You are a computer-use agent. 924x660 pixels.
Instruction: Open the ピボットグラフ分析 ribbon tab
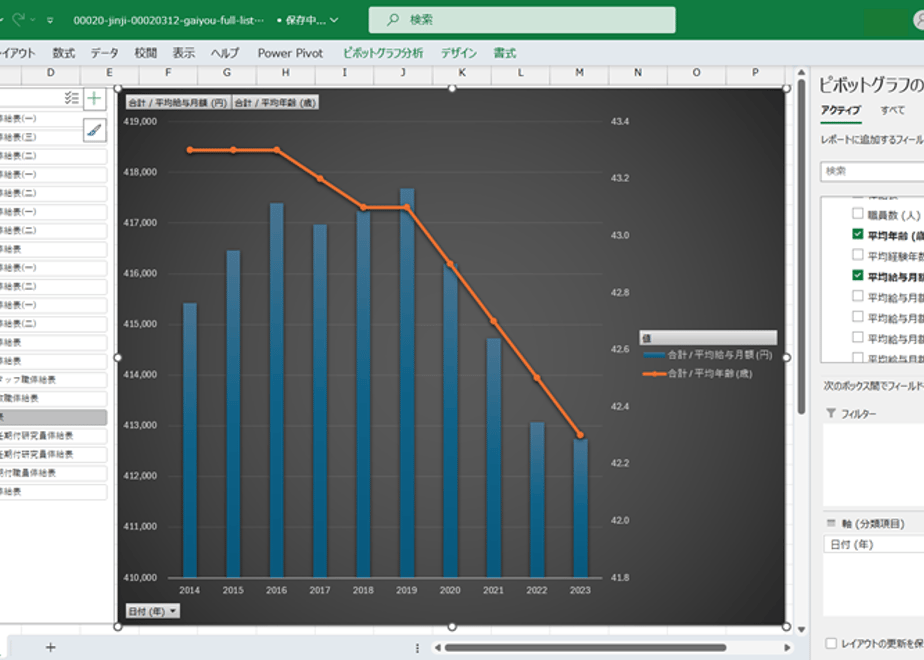[x=382, y=53]
